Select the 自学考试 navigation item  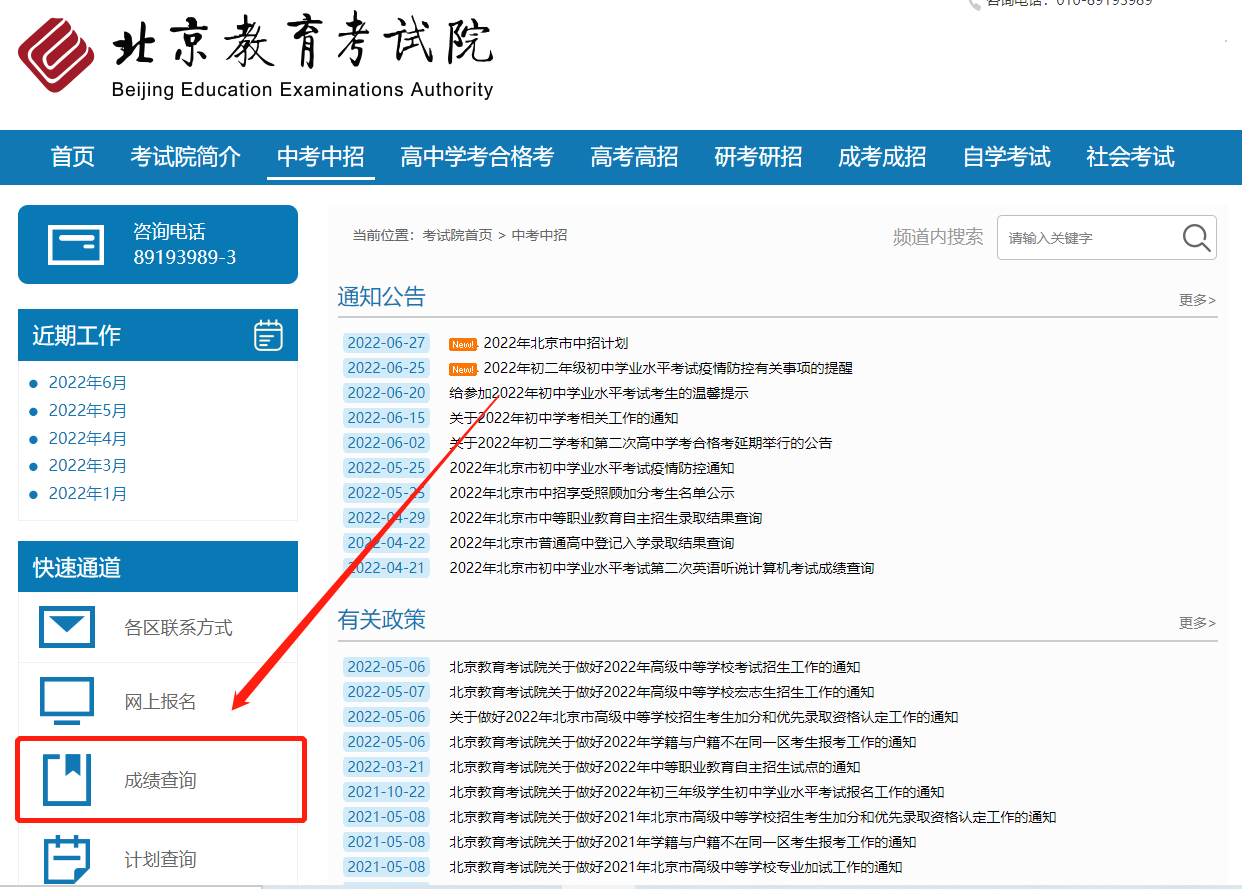(x=1006, y=157)
